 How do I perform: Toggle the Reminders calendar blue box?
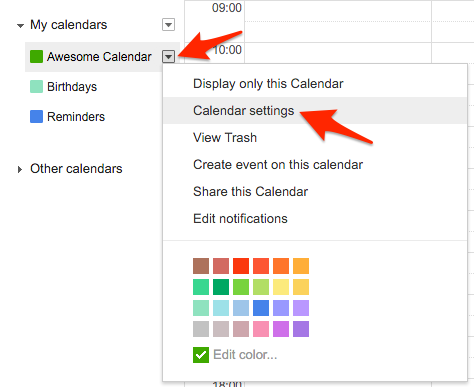36,117
